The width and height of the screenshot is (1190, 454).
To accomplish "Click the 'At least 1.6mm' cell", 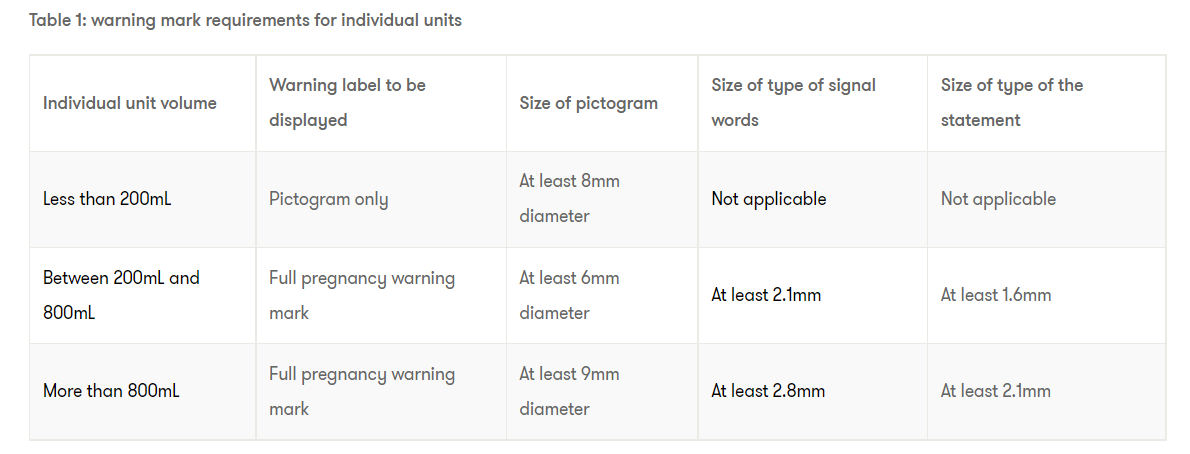I will [x=996, y=295].
